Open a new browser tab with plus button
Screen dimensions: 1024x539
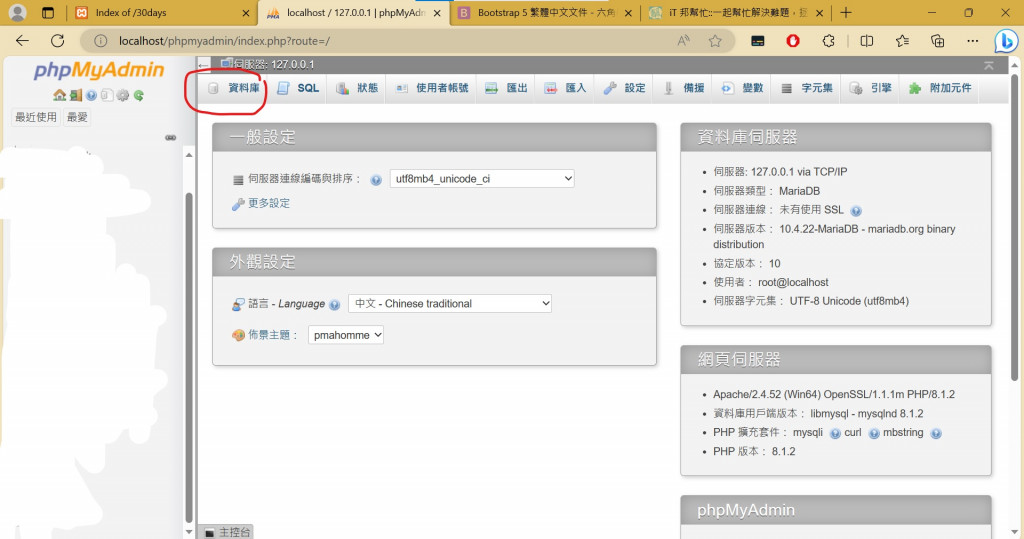[846, 13]
